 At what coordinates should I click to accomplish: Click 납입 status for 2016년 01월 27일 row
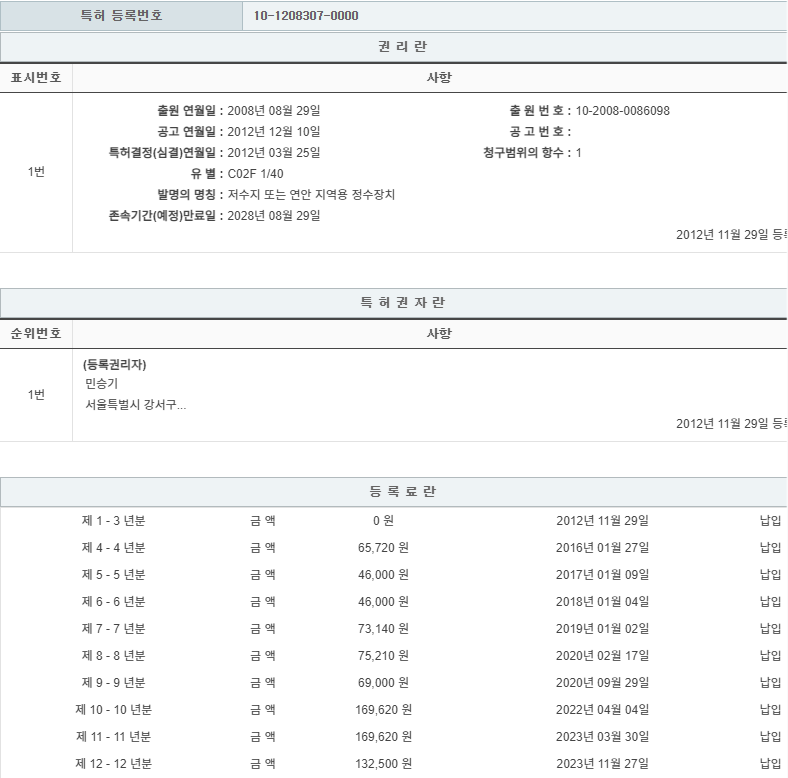[770, 548]
